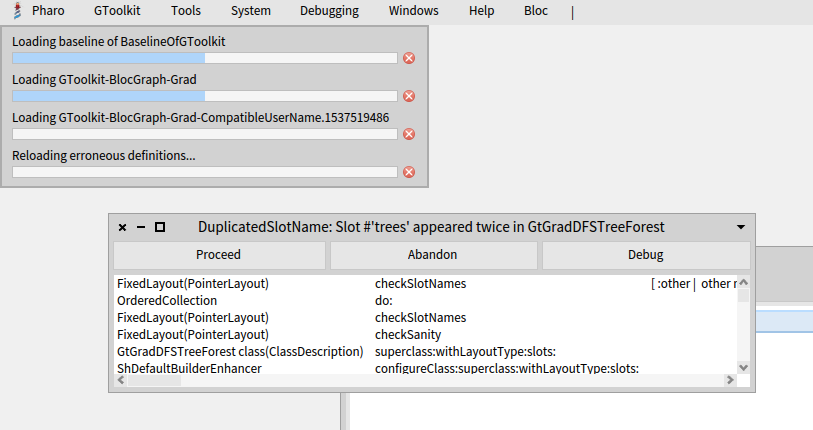
Task: Open the Bloc menu
Action: (536, 11)
